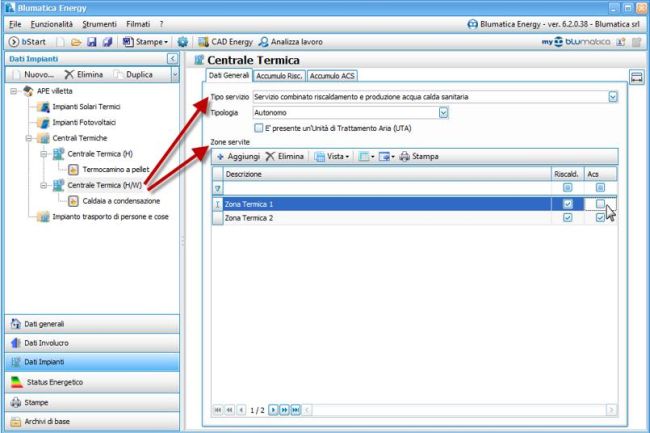Open File menu

point(15,24)
